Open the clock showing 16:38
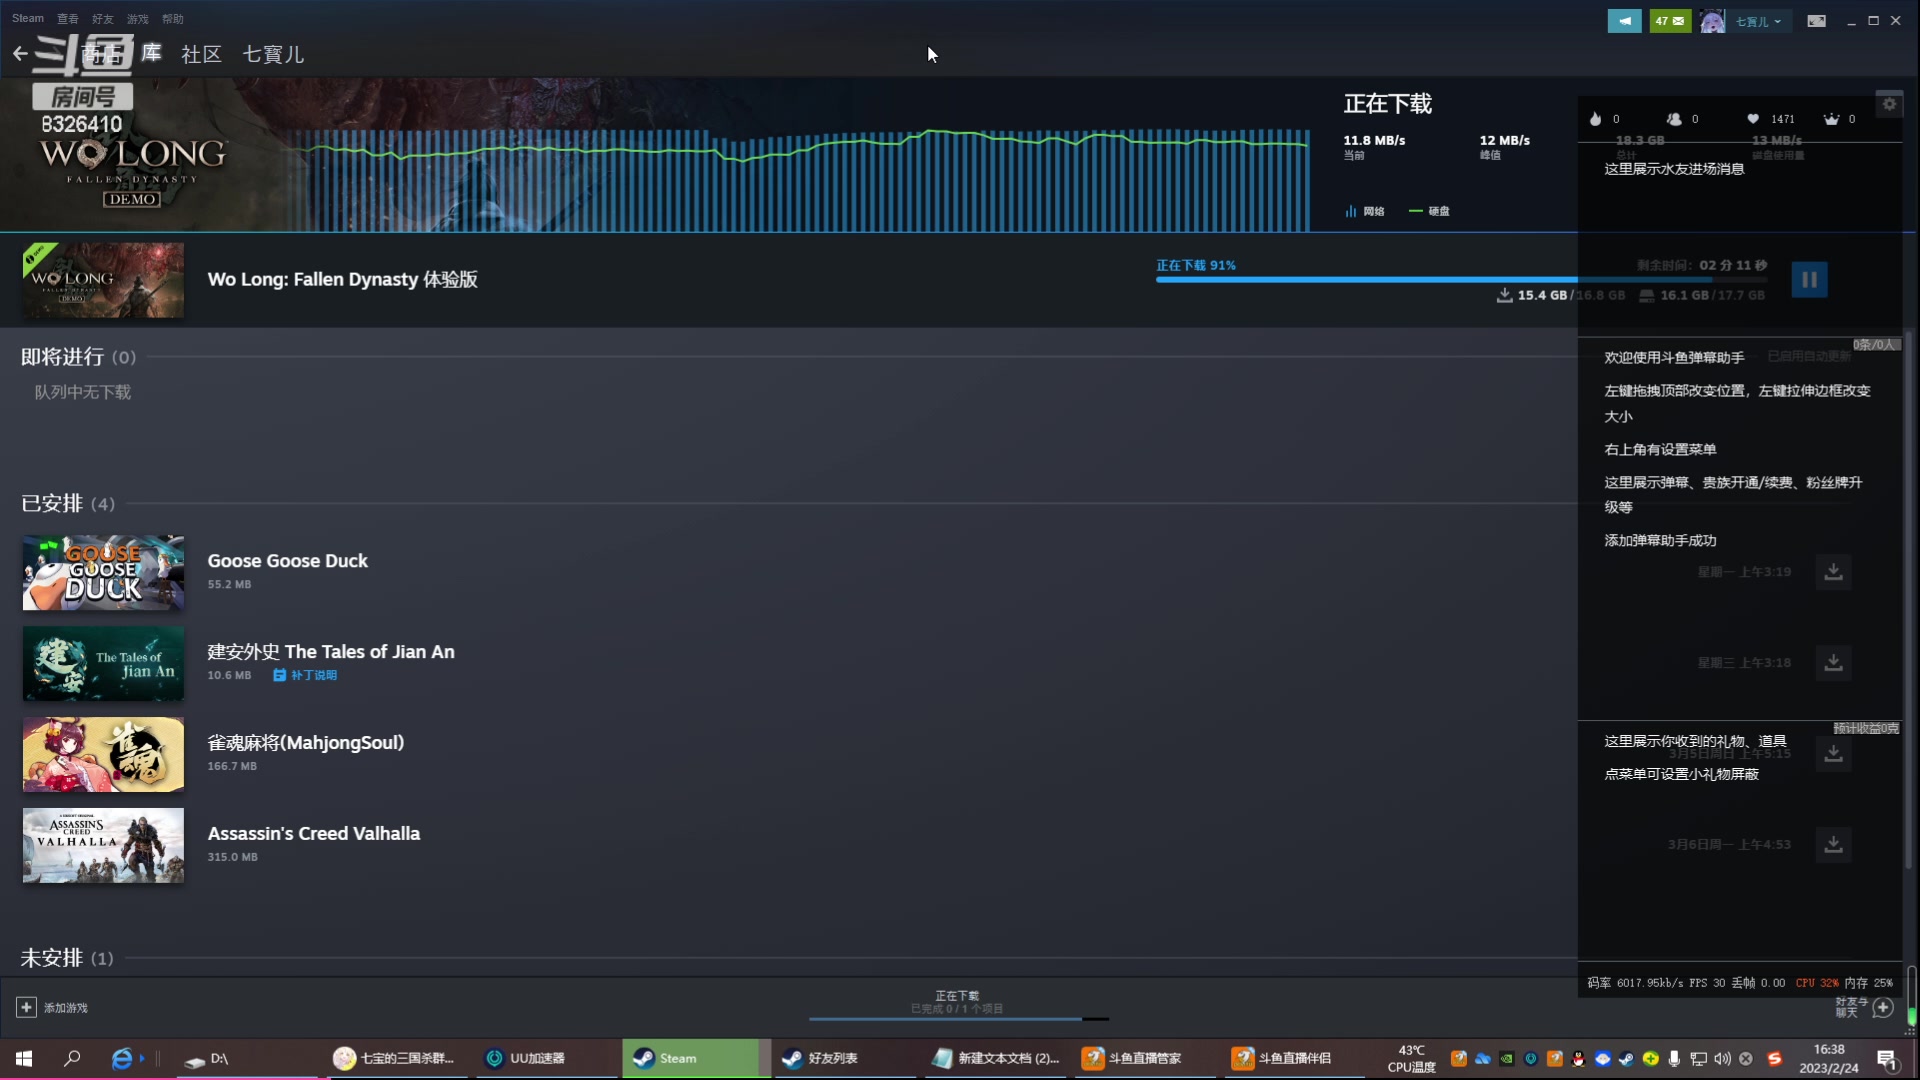The image size is (1920, 1080). tap(1829, 1059)
